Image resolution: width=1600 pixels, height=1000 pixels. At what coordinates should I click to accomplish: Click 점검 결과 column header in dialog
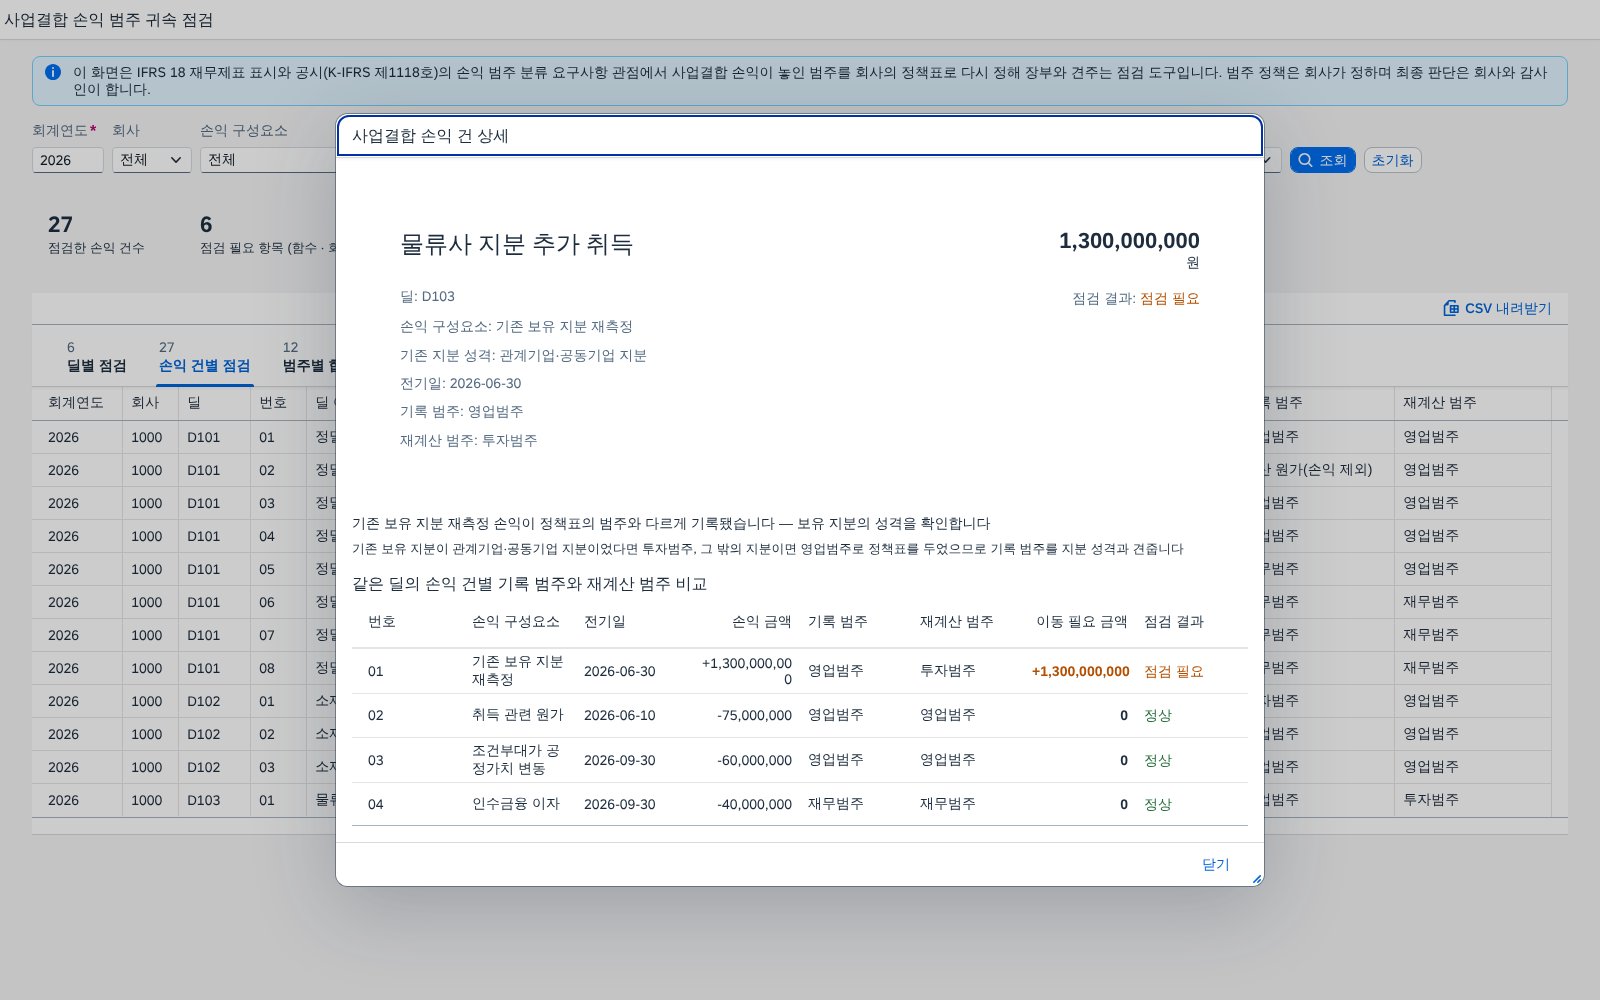point(1174,622)
